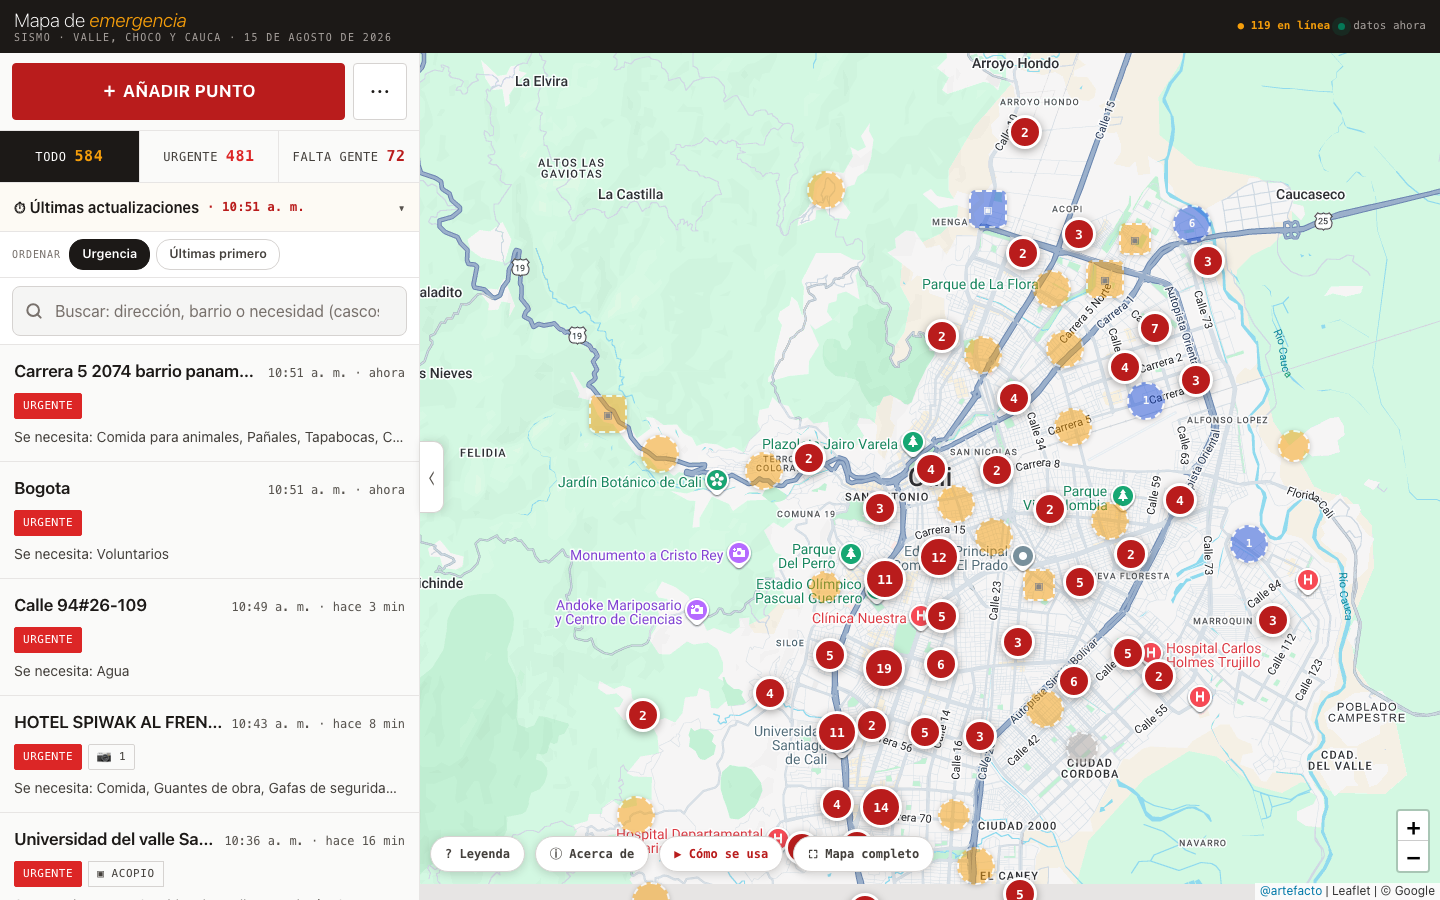Image resolution: width=1440 pixels, height=900 pixels.
Task: Click the blue cluster marker showing 6
Action: (x=1191, y=224)
